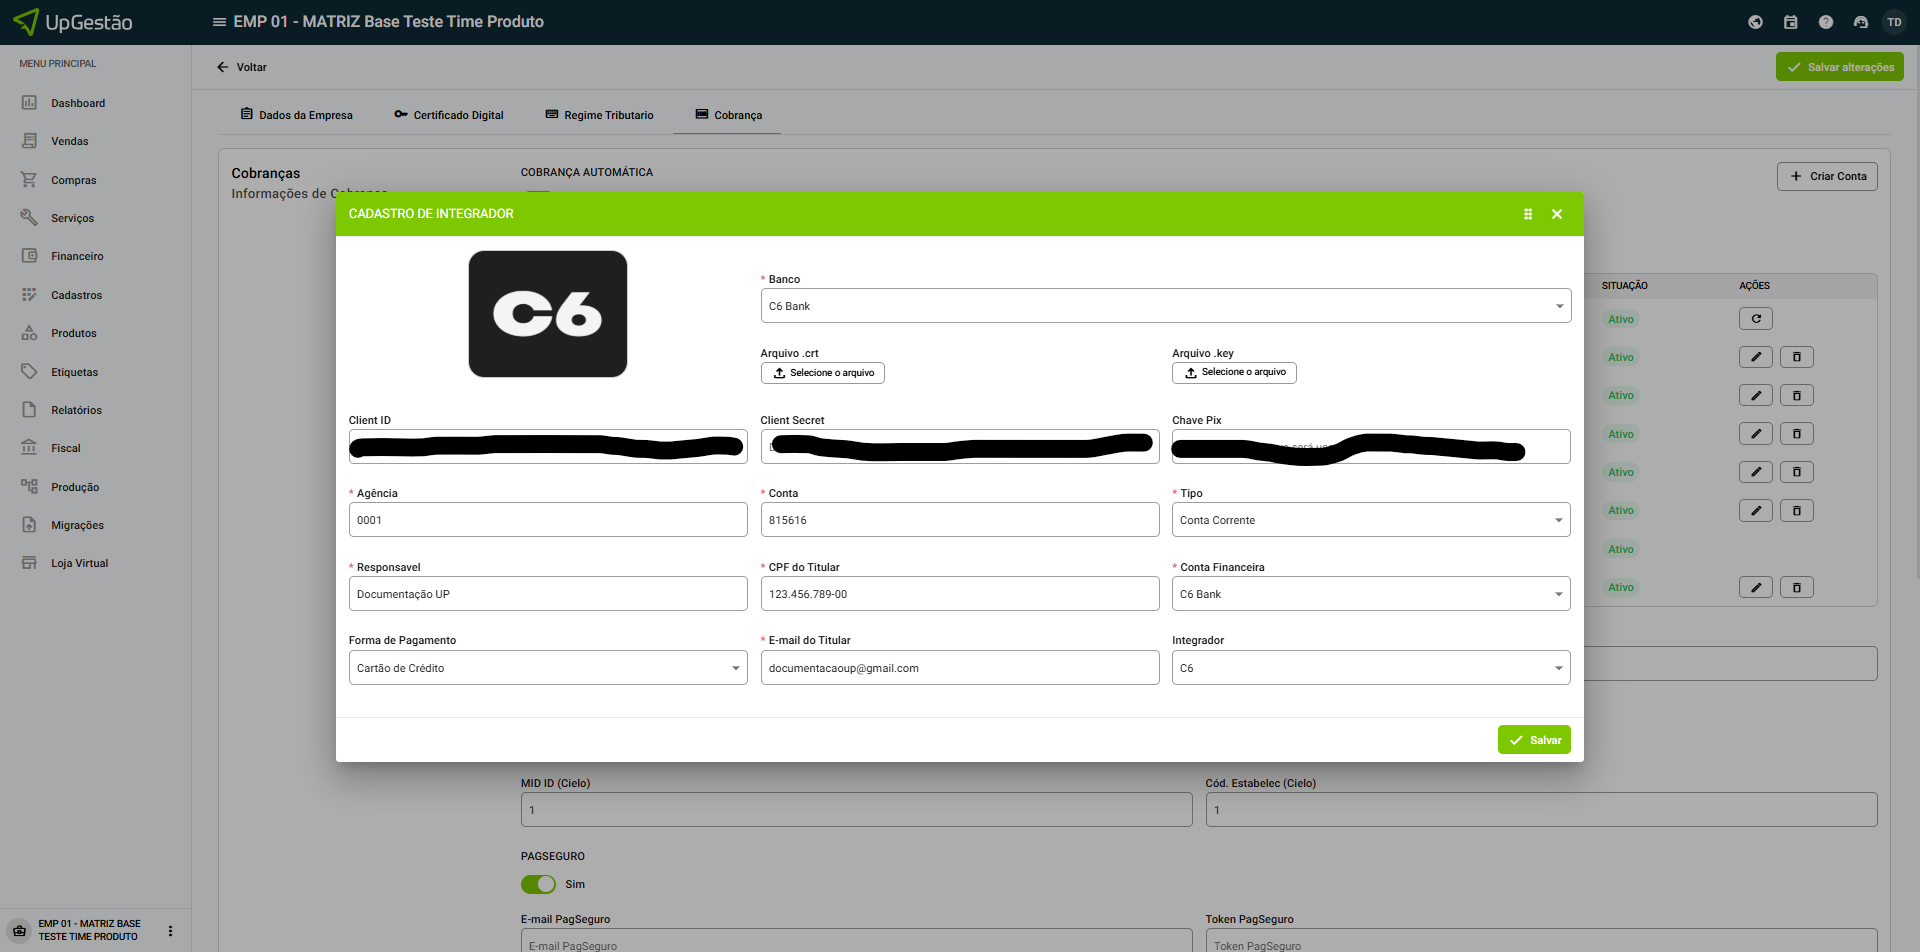Click Selecione o arquivo for .crt file
The image size is (1920, 952).
tap(822, 373)
